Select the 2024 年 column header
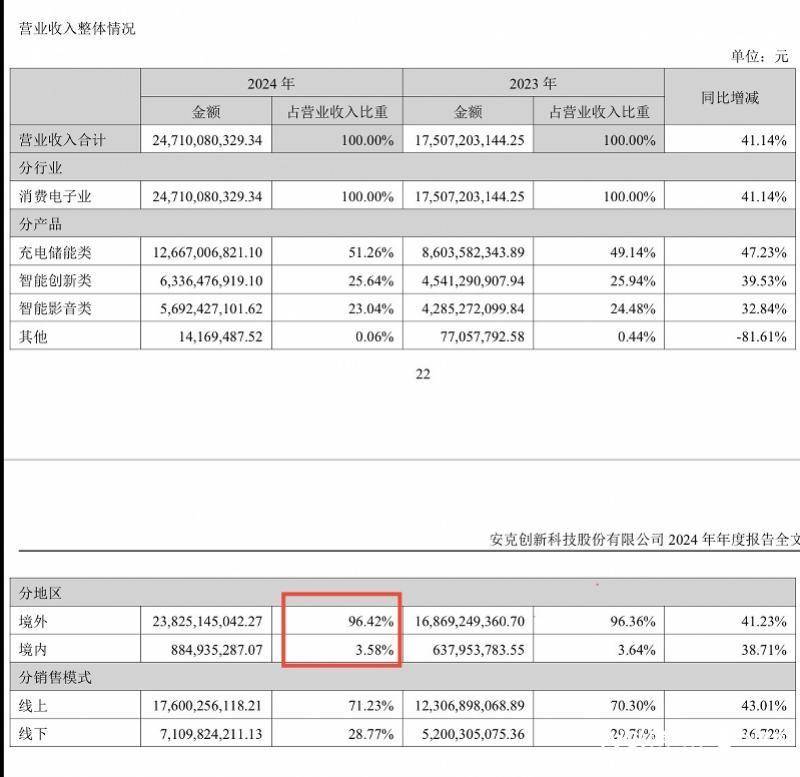800x777 pixels. pos(271,83)
